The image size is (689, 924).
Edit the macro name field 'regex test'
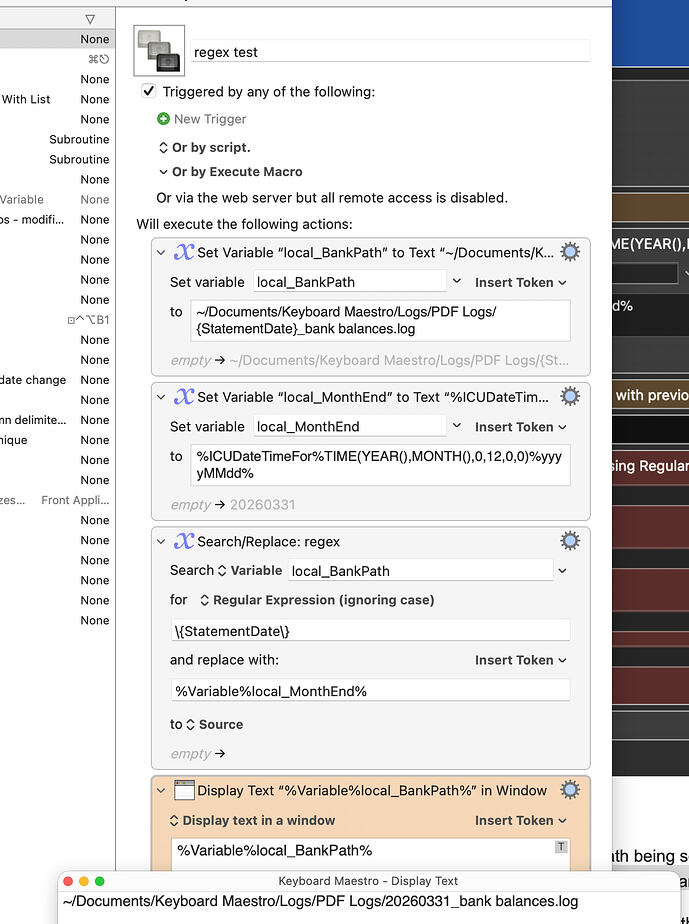390,52
